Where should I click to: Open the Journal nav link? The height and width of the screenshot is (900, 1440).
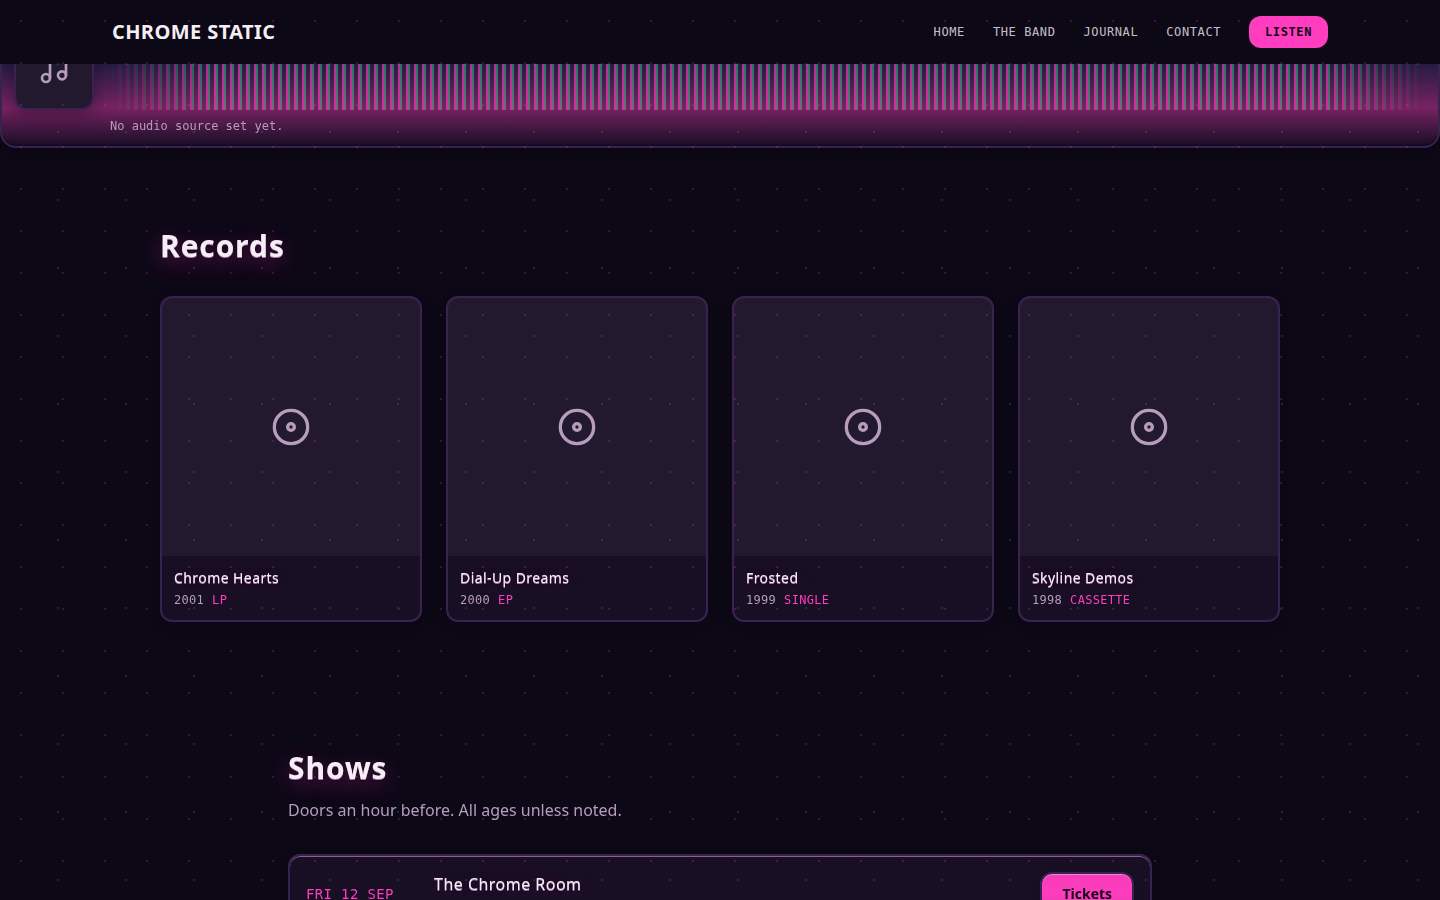(x=1110, y=32)
